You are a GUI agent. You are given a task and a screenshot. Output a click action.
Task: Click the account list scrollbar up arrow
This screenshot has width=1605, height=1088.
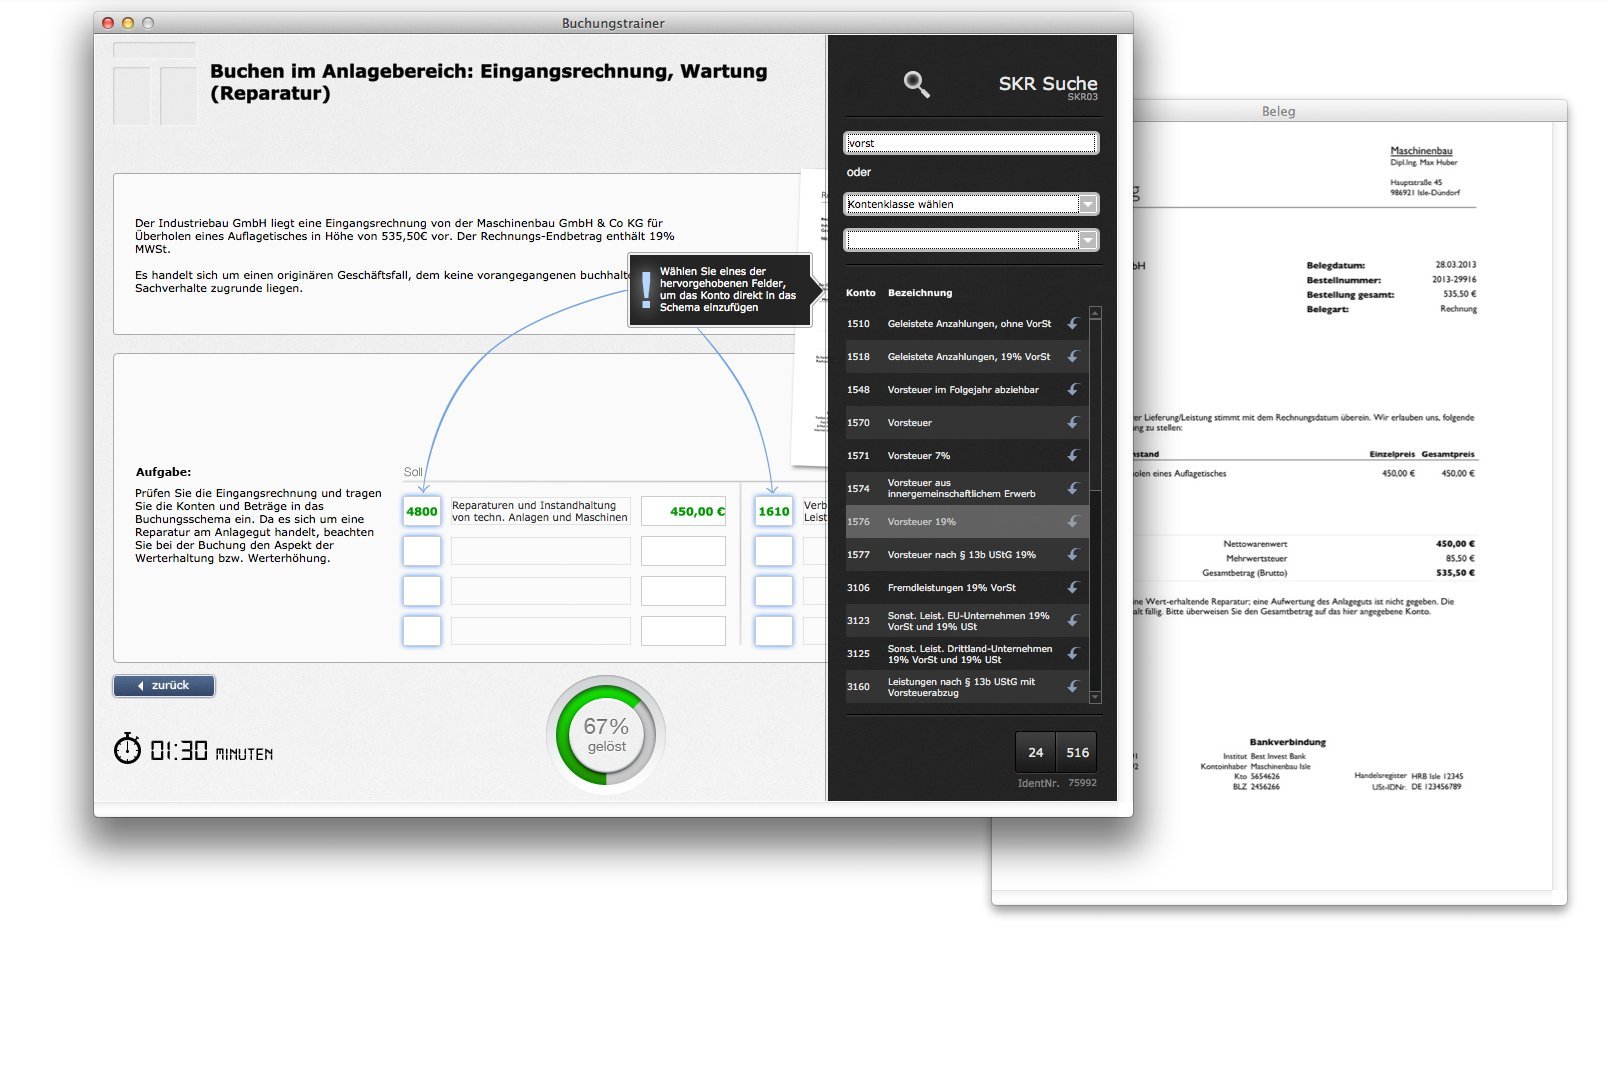coord(1095,313)
